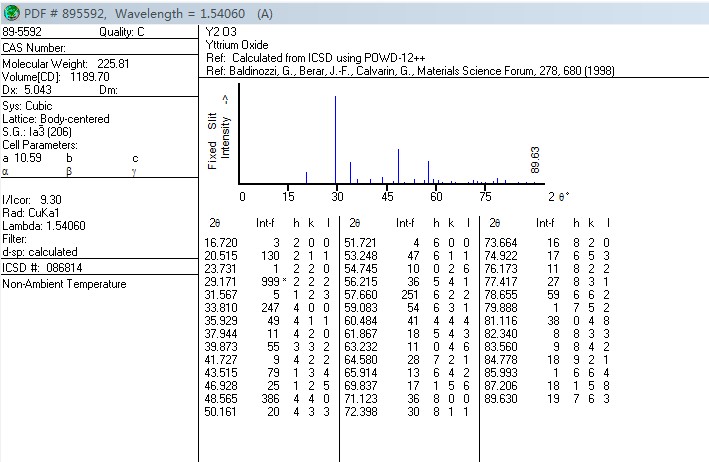Select the Molecular Weight value 225.81

(113, 64)
